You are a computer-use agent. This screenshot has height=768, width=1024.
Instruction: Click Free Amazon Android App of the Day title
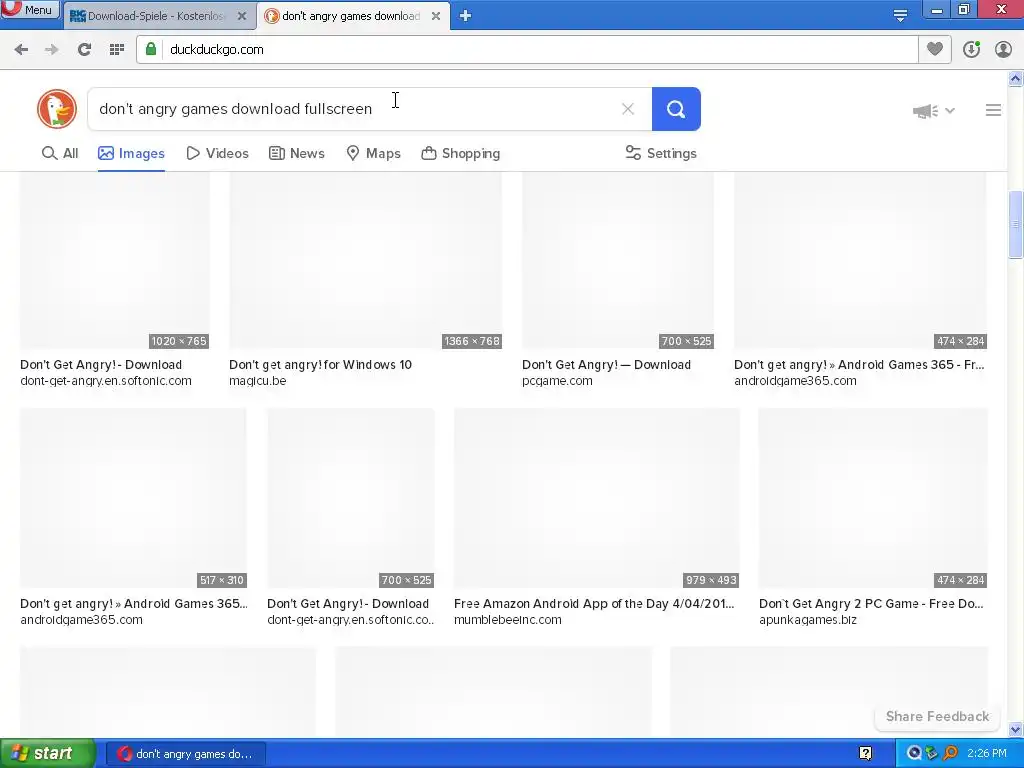[594, 604]
